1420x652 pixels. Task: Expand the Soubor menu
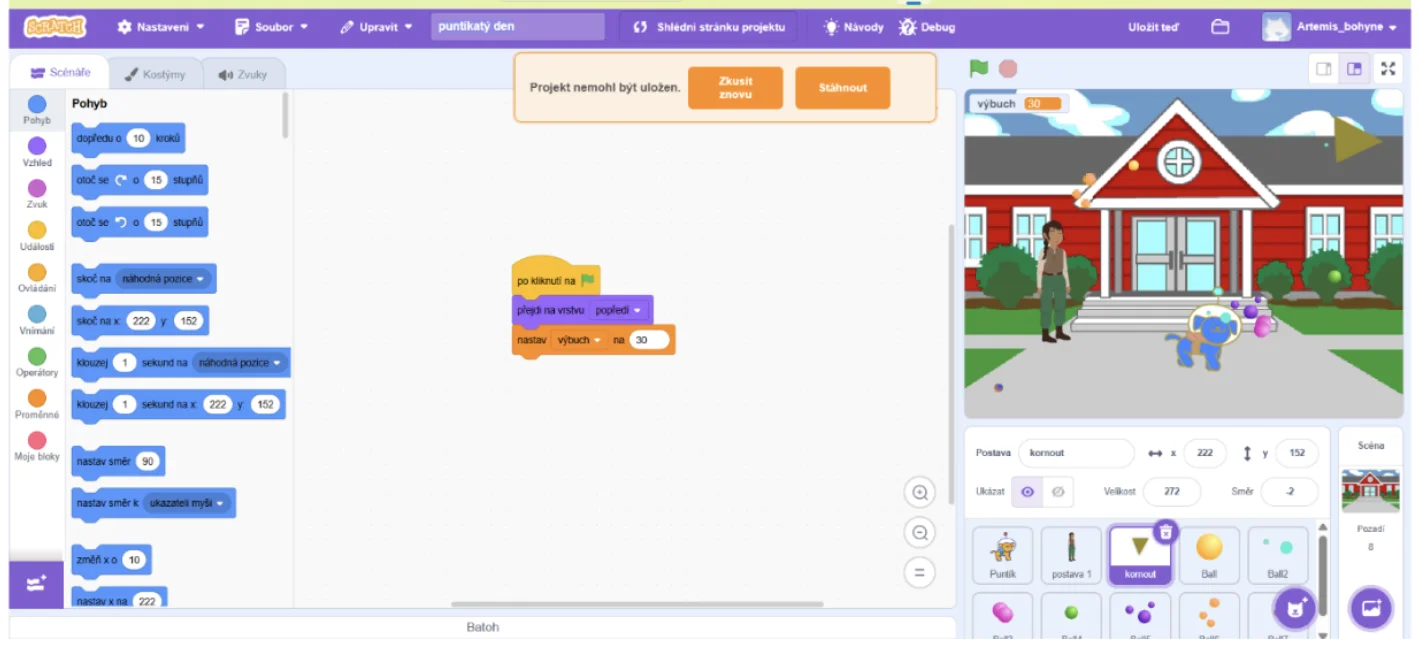(271, 27)
